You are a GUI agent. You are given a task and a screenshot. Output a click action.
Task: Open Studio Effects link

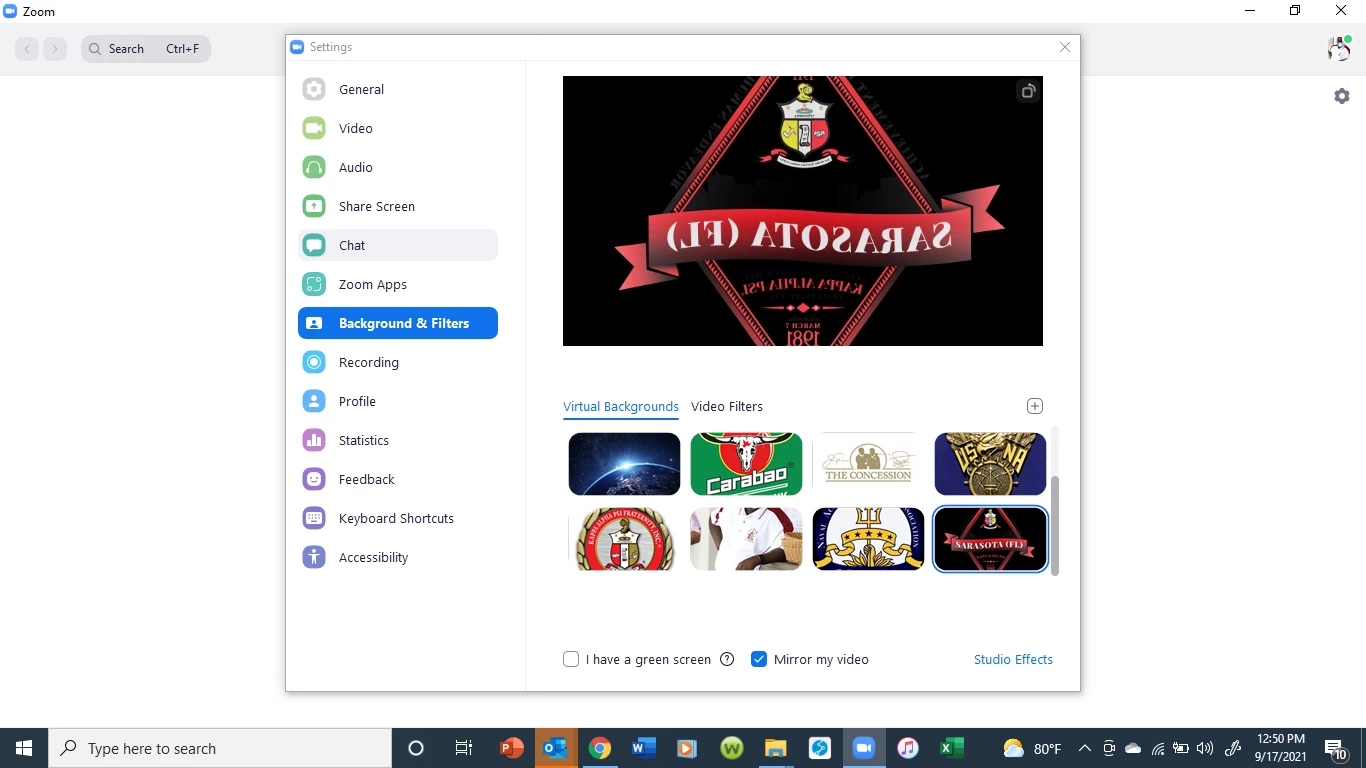click(1013, 659)
